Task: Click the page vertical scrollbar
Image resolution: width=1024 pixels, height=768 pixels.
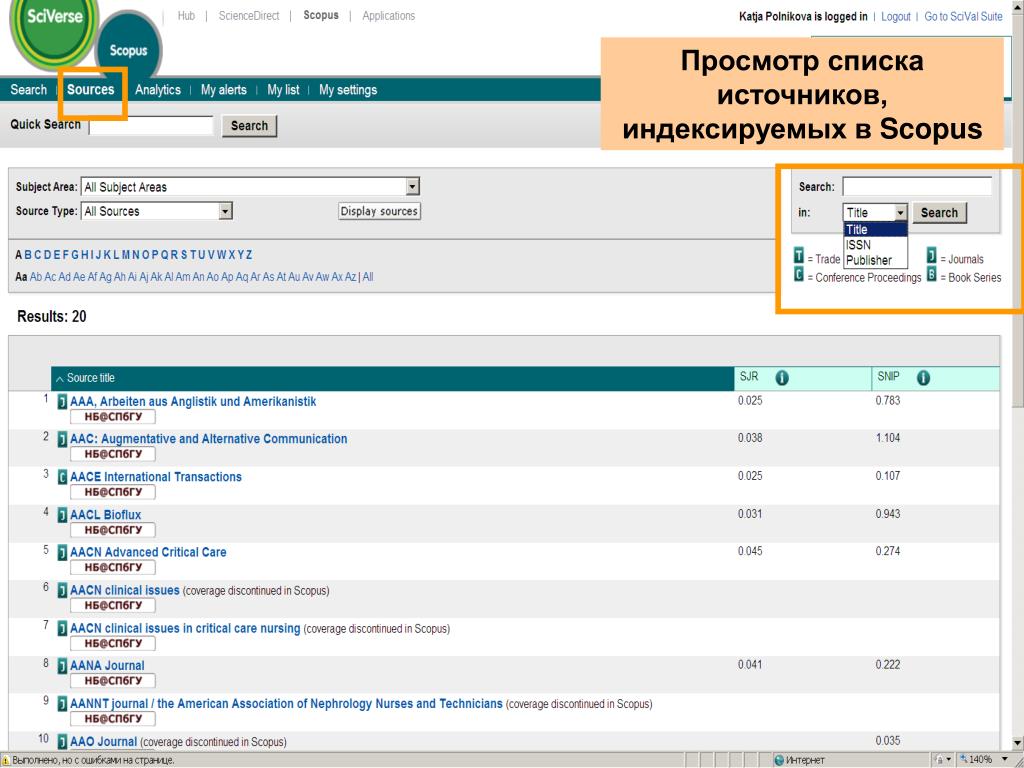Action: point(1017,376)
